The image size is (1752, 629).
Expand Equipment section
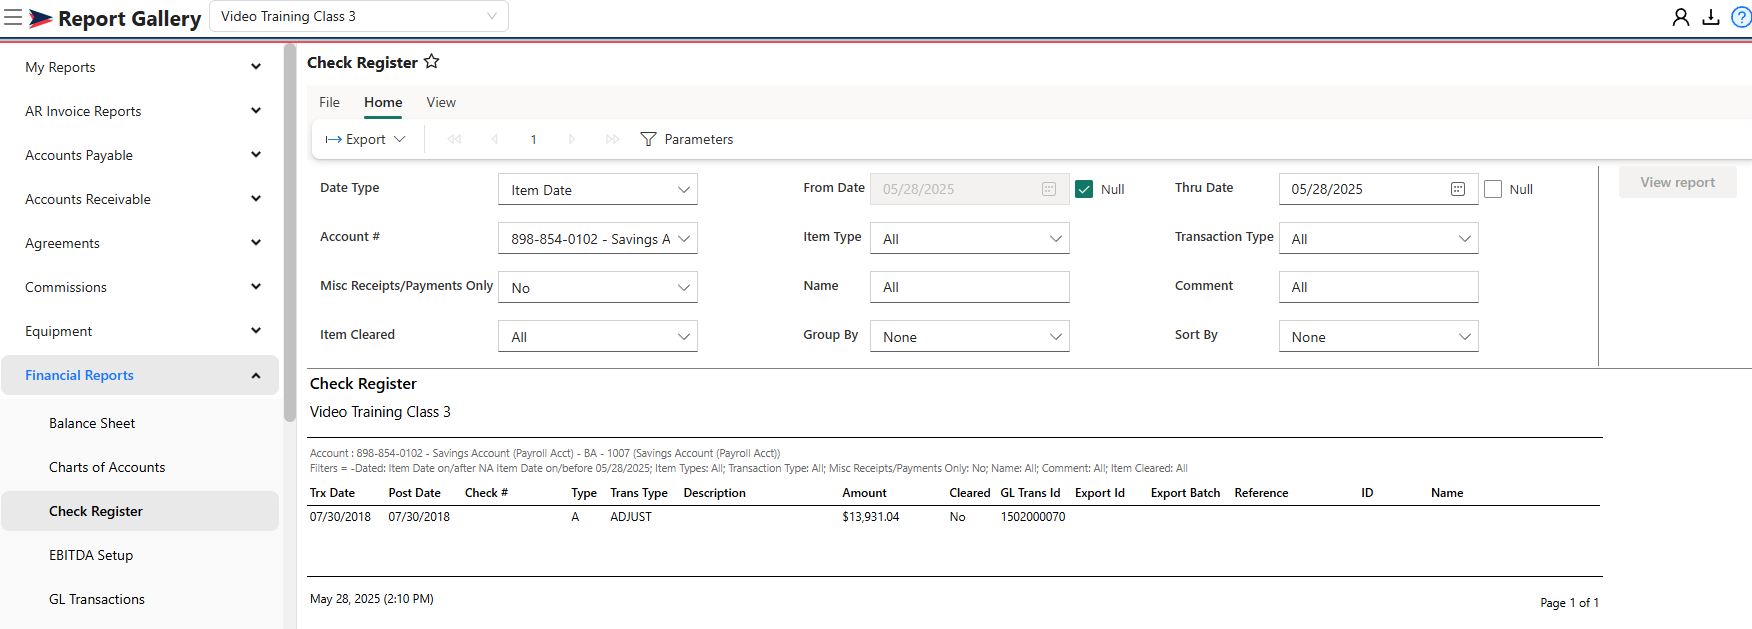tap(140, 331)
